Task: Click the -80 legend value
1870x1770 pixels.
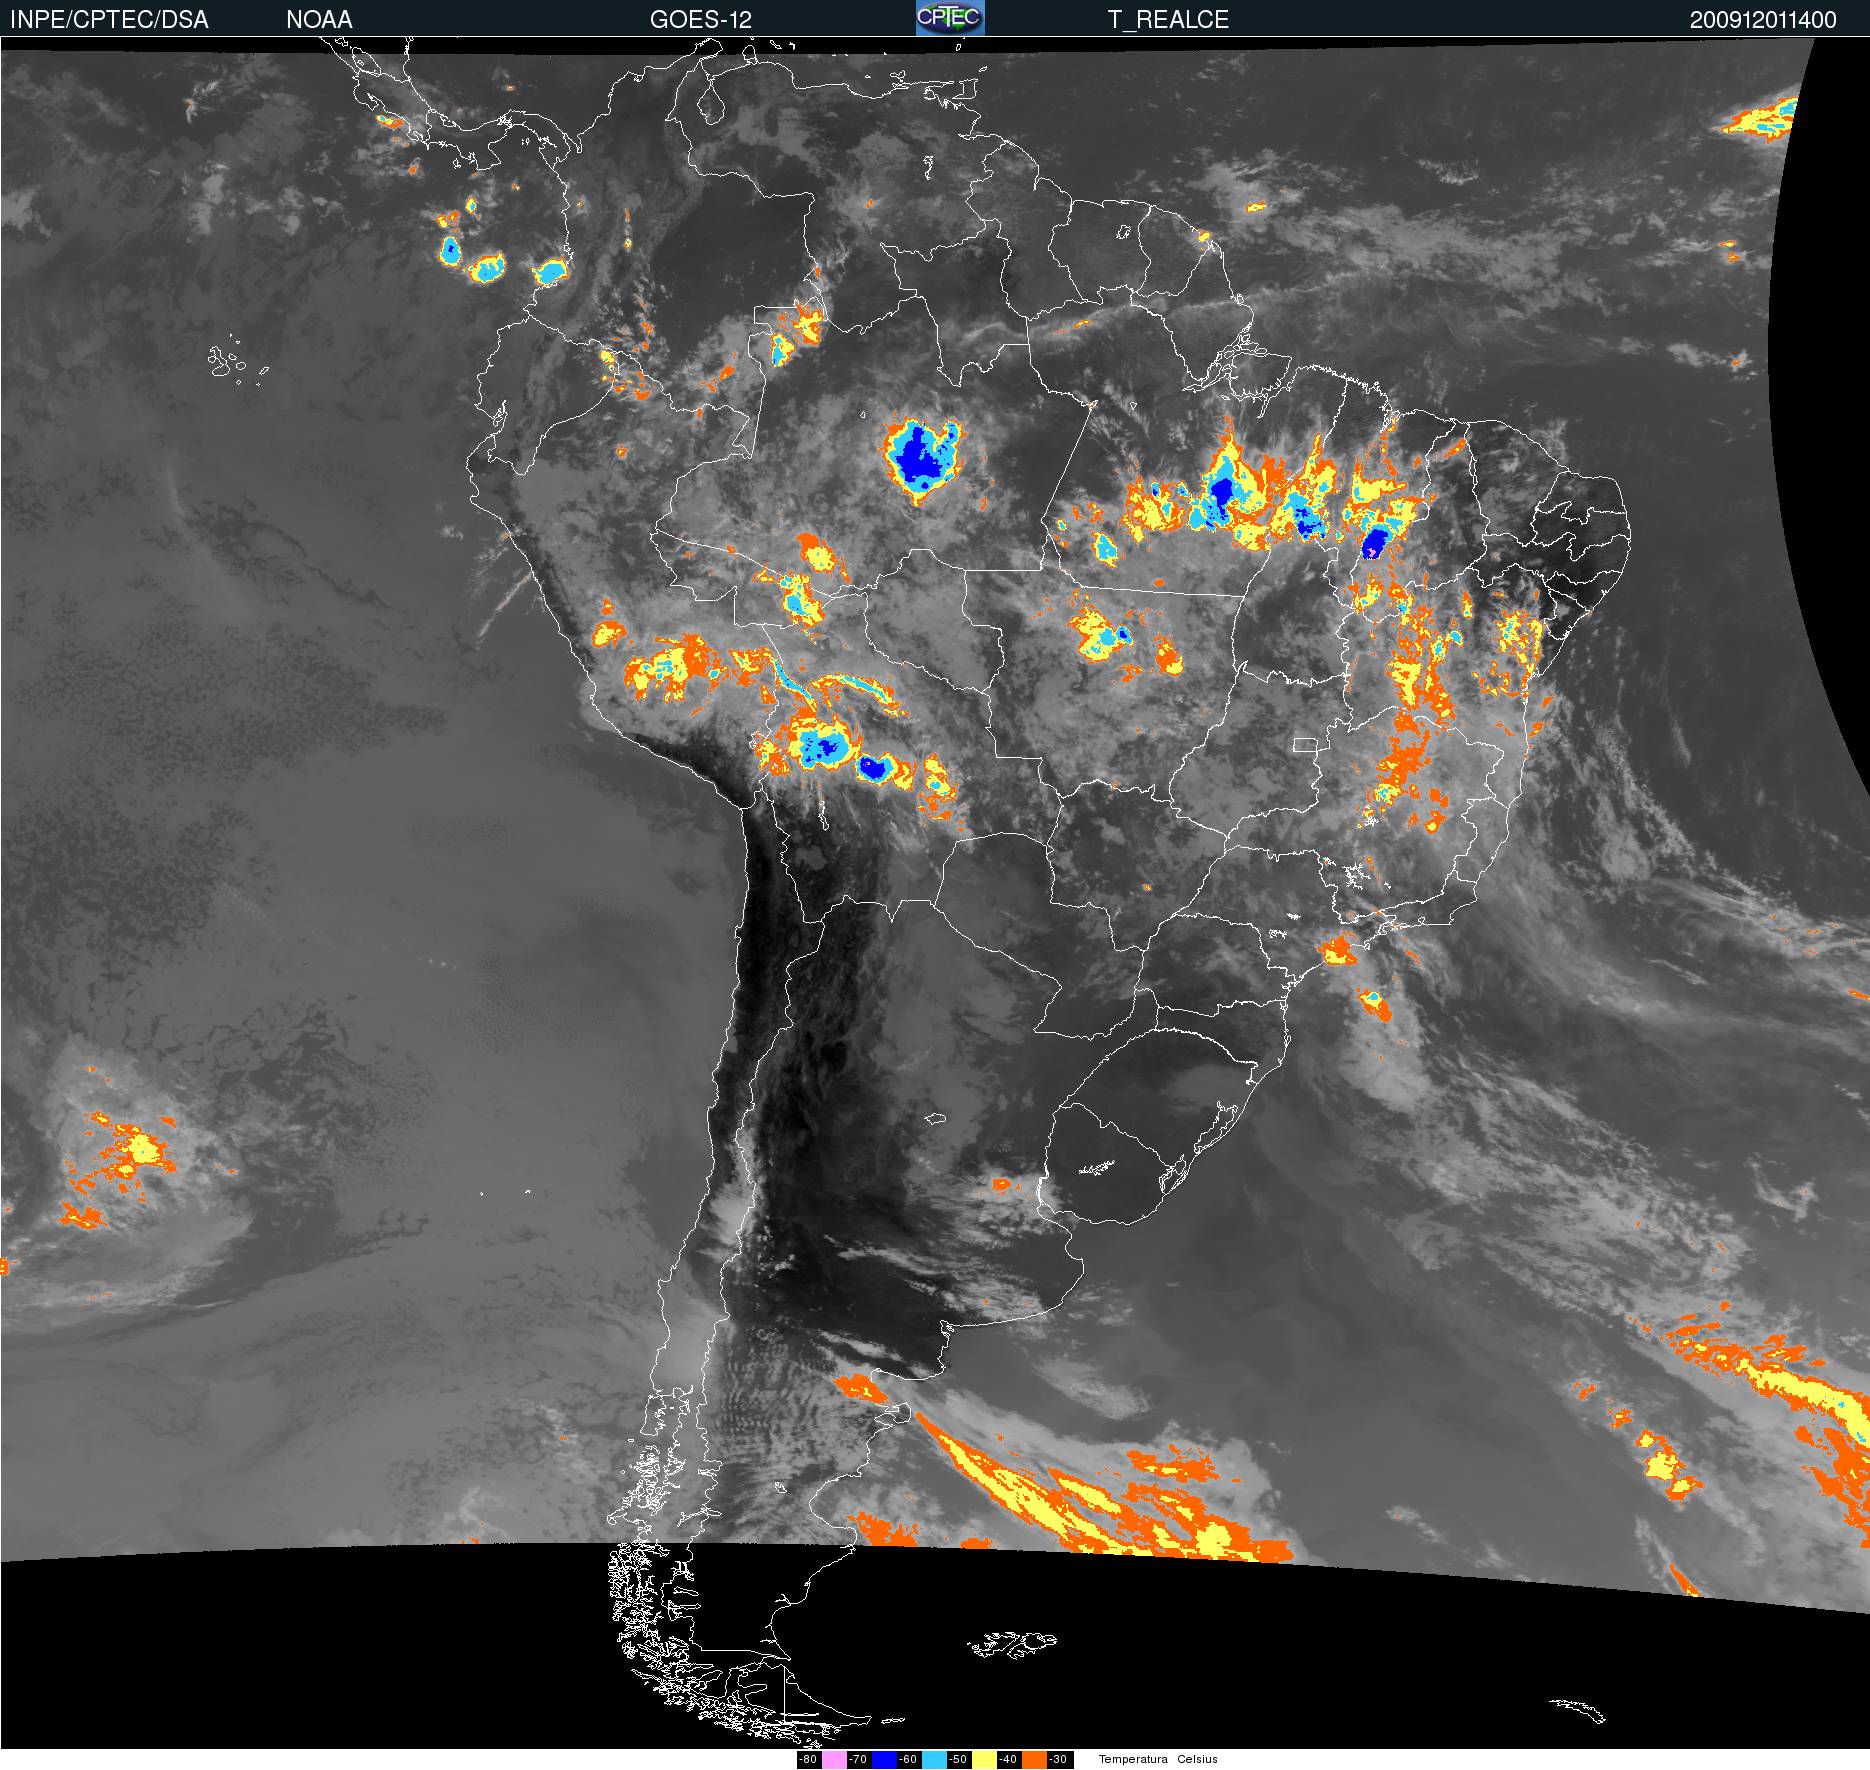Action: click(808, 1759)
